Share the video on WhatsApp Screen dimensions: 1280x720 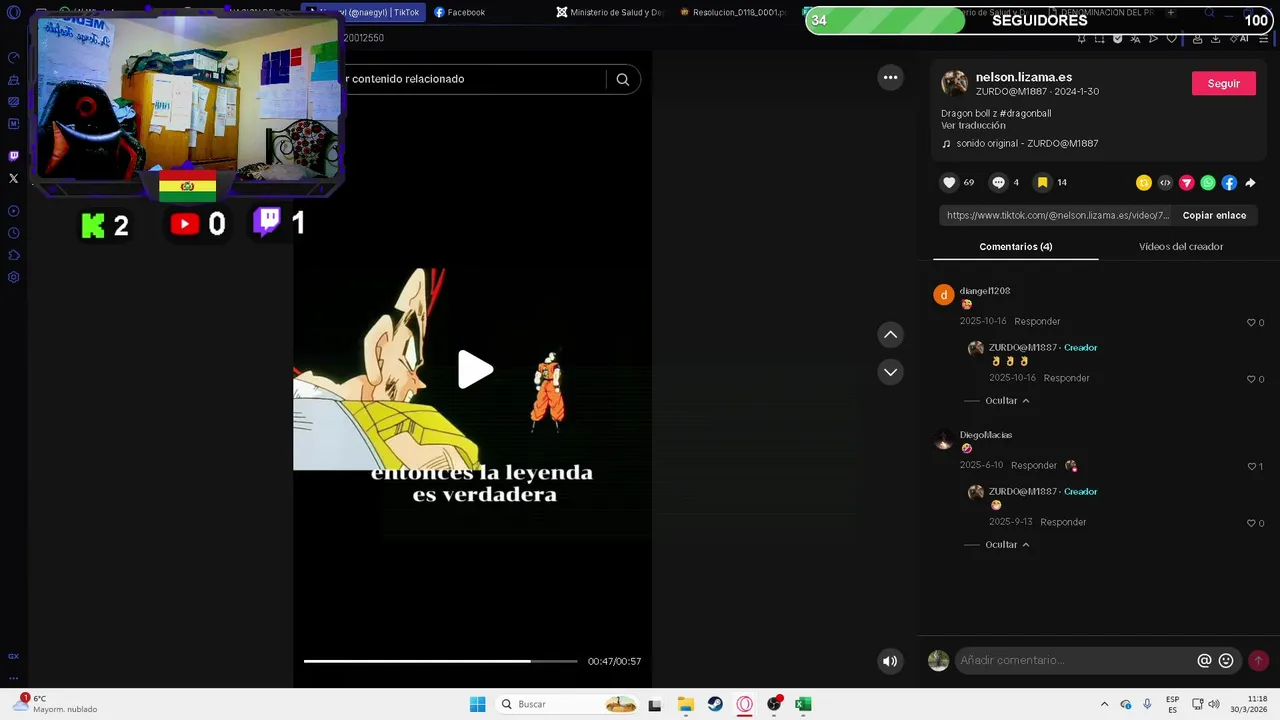(1208, 183)
